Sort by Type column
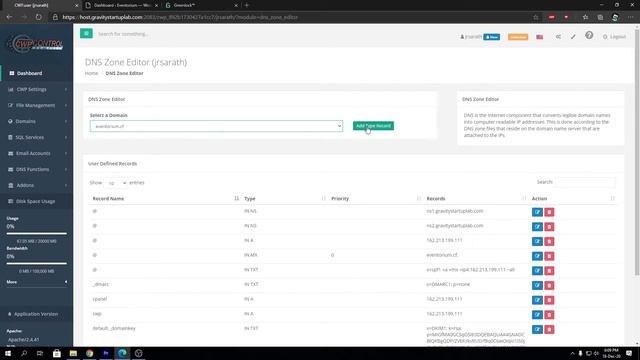Viewport: 640px width, 360px height. (x=284, y=198)
